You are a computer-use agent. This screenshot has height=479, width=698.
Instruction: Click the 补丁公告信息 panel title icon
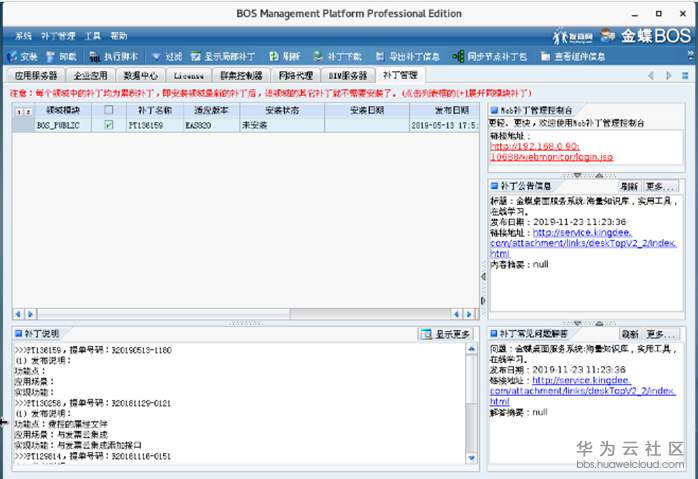point(494,185)
